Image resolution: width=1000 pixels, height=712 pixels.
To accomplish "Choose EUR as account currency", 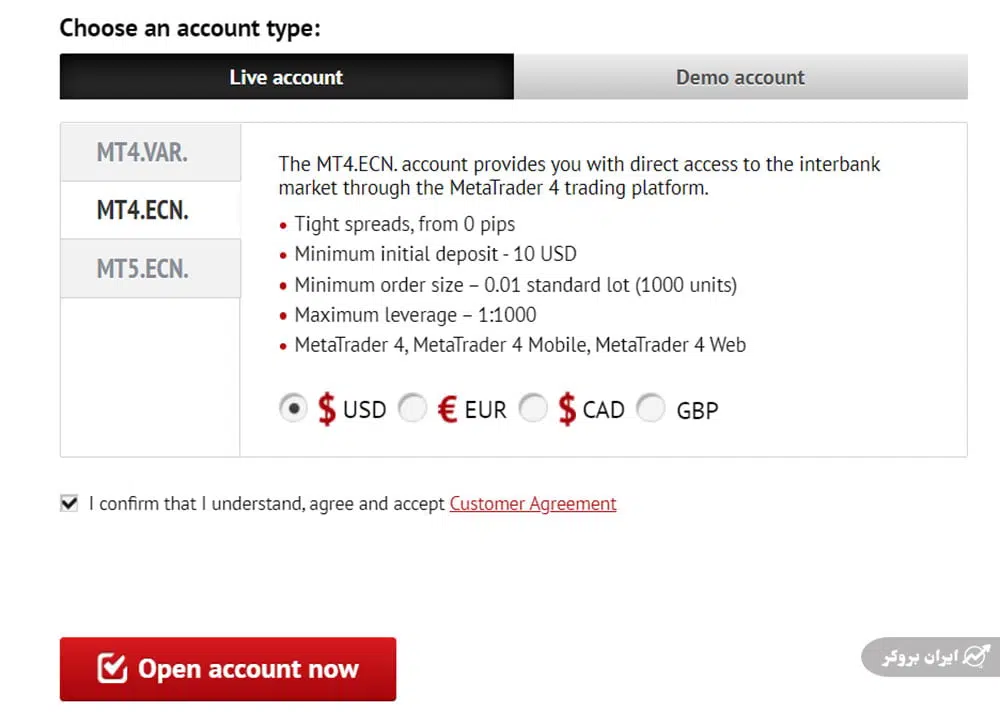I will [413, 408].
